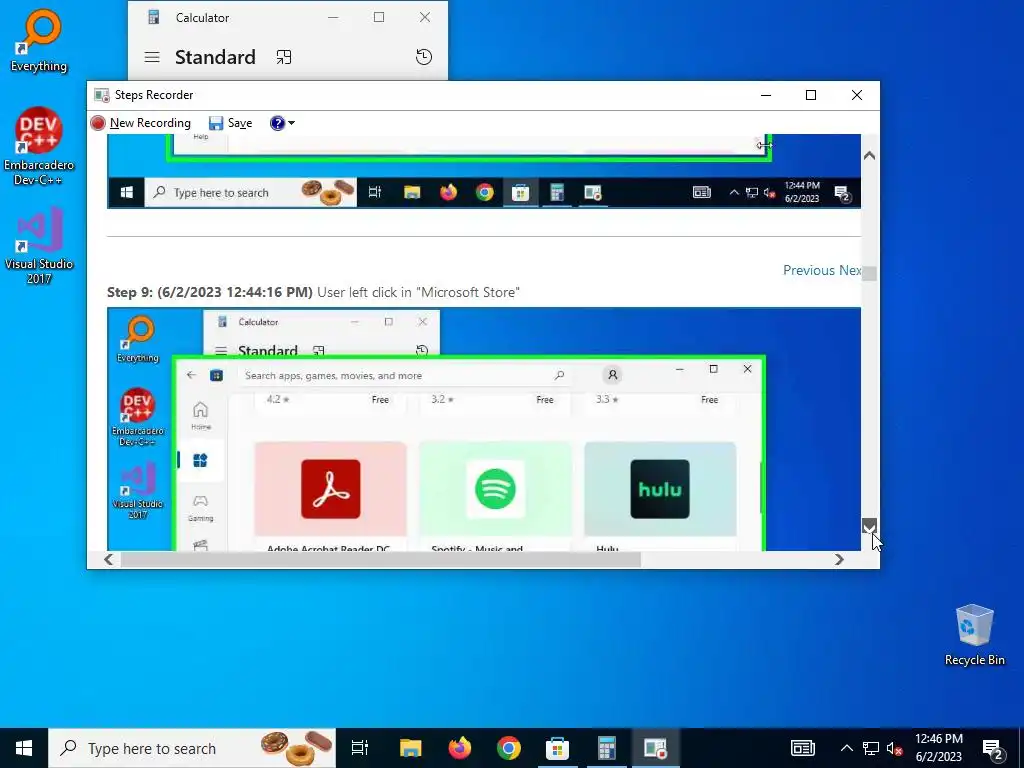Click horizontal scrollbar left arrow
Screen dimensions: 1024x768
108,560
